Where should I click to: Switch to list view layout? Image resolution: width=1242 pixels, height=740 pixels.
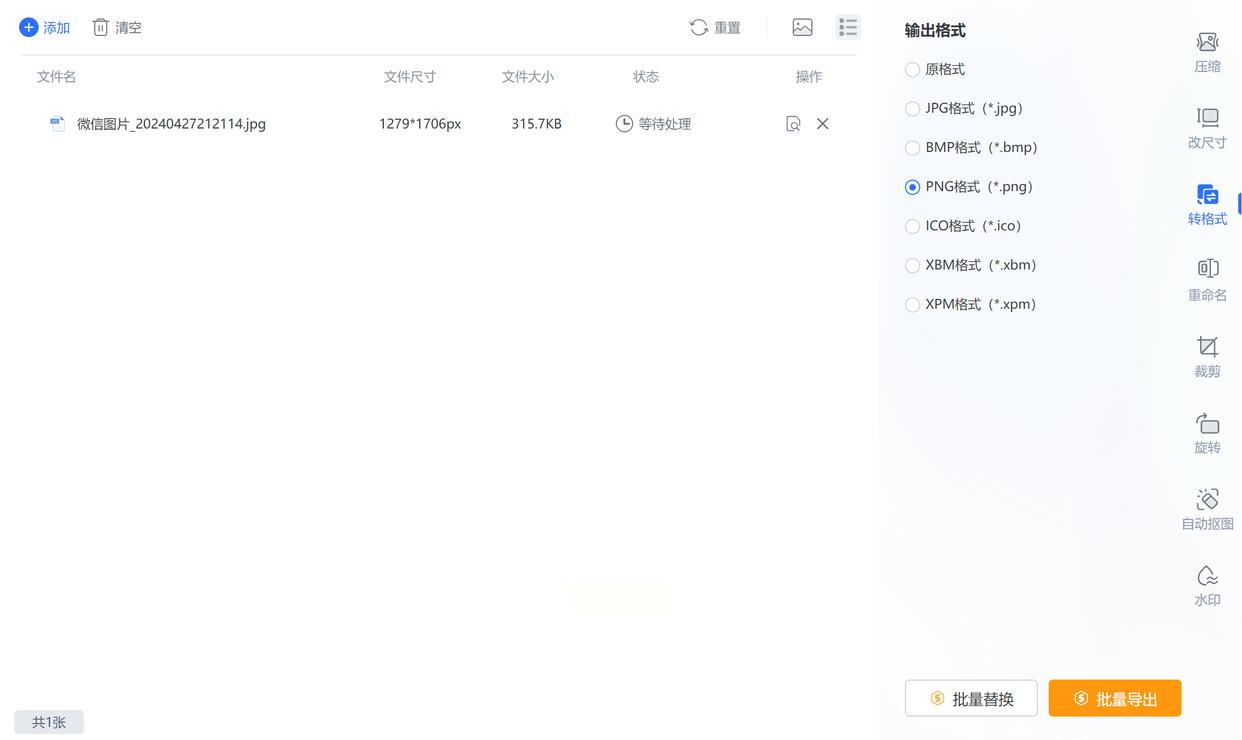point(848,28)
